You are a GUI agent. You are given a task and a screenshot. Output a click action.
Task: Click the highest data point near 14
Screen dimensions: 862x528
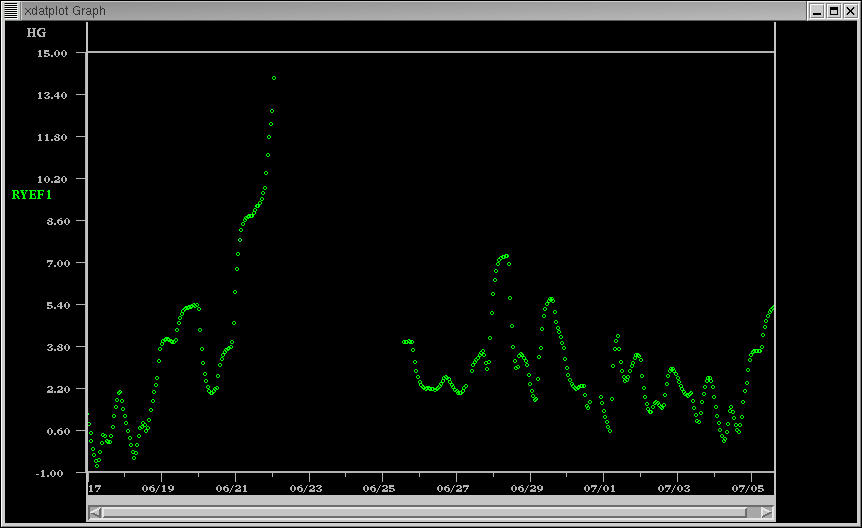(274, 78)
